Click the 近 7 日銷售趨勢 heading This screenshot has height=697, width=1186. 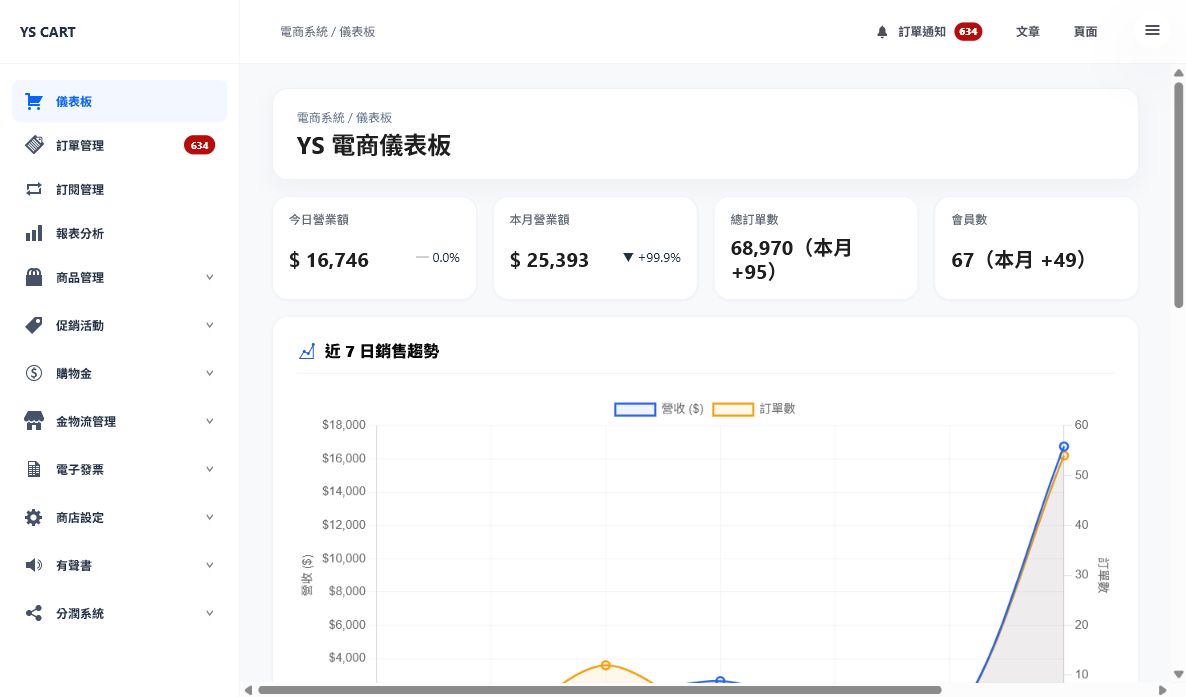coord(382,351)
